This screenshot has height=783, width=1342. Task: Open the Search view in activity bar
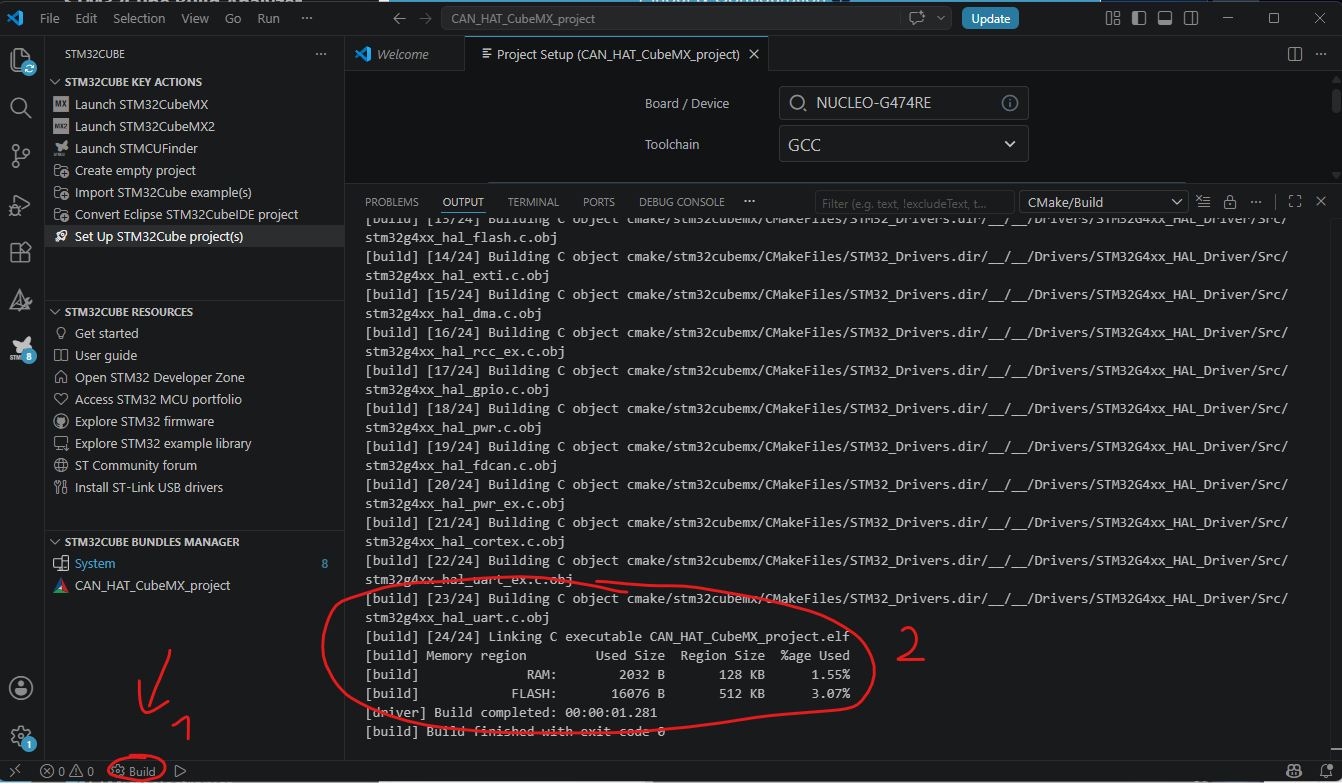(x=21, y=108)
